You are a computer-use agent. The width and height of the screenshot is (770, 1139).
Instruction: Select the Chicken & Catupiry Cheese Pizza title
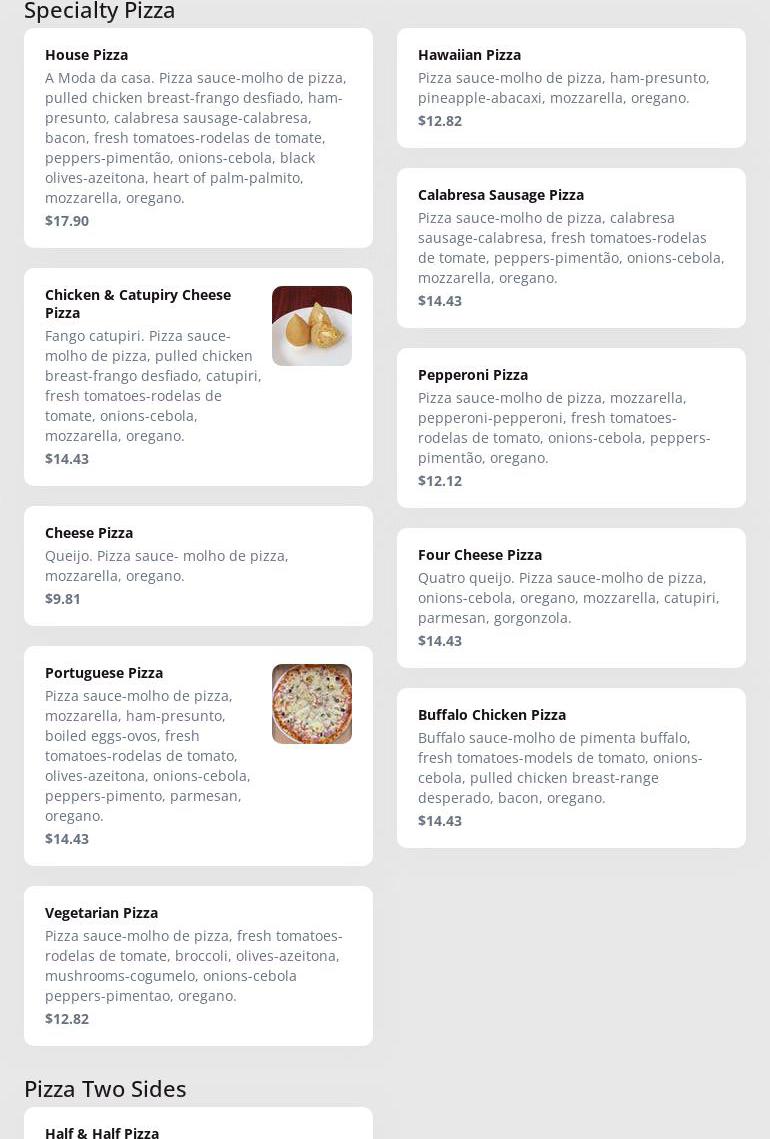click(138, 303)
